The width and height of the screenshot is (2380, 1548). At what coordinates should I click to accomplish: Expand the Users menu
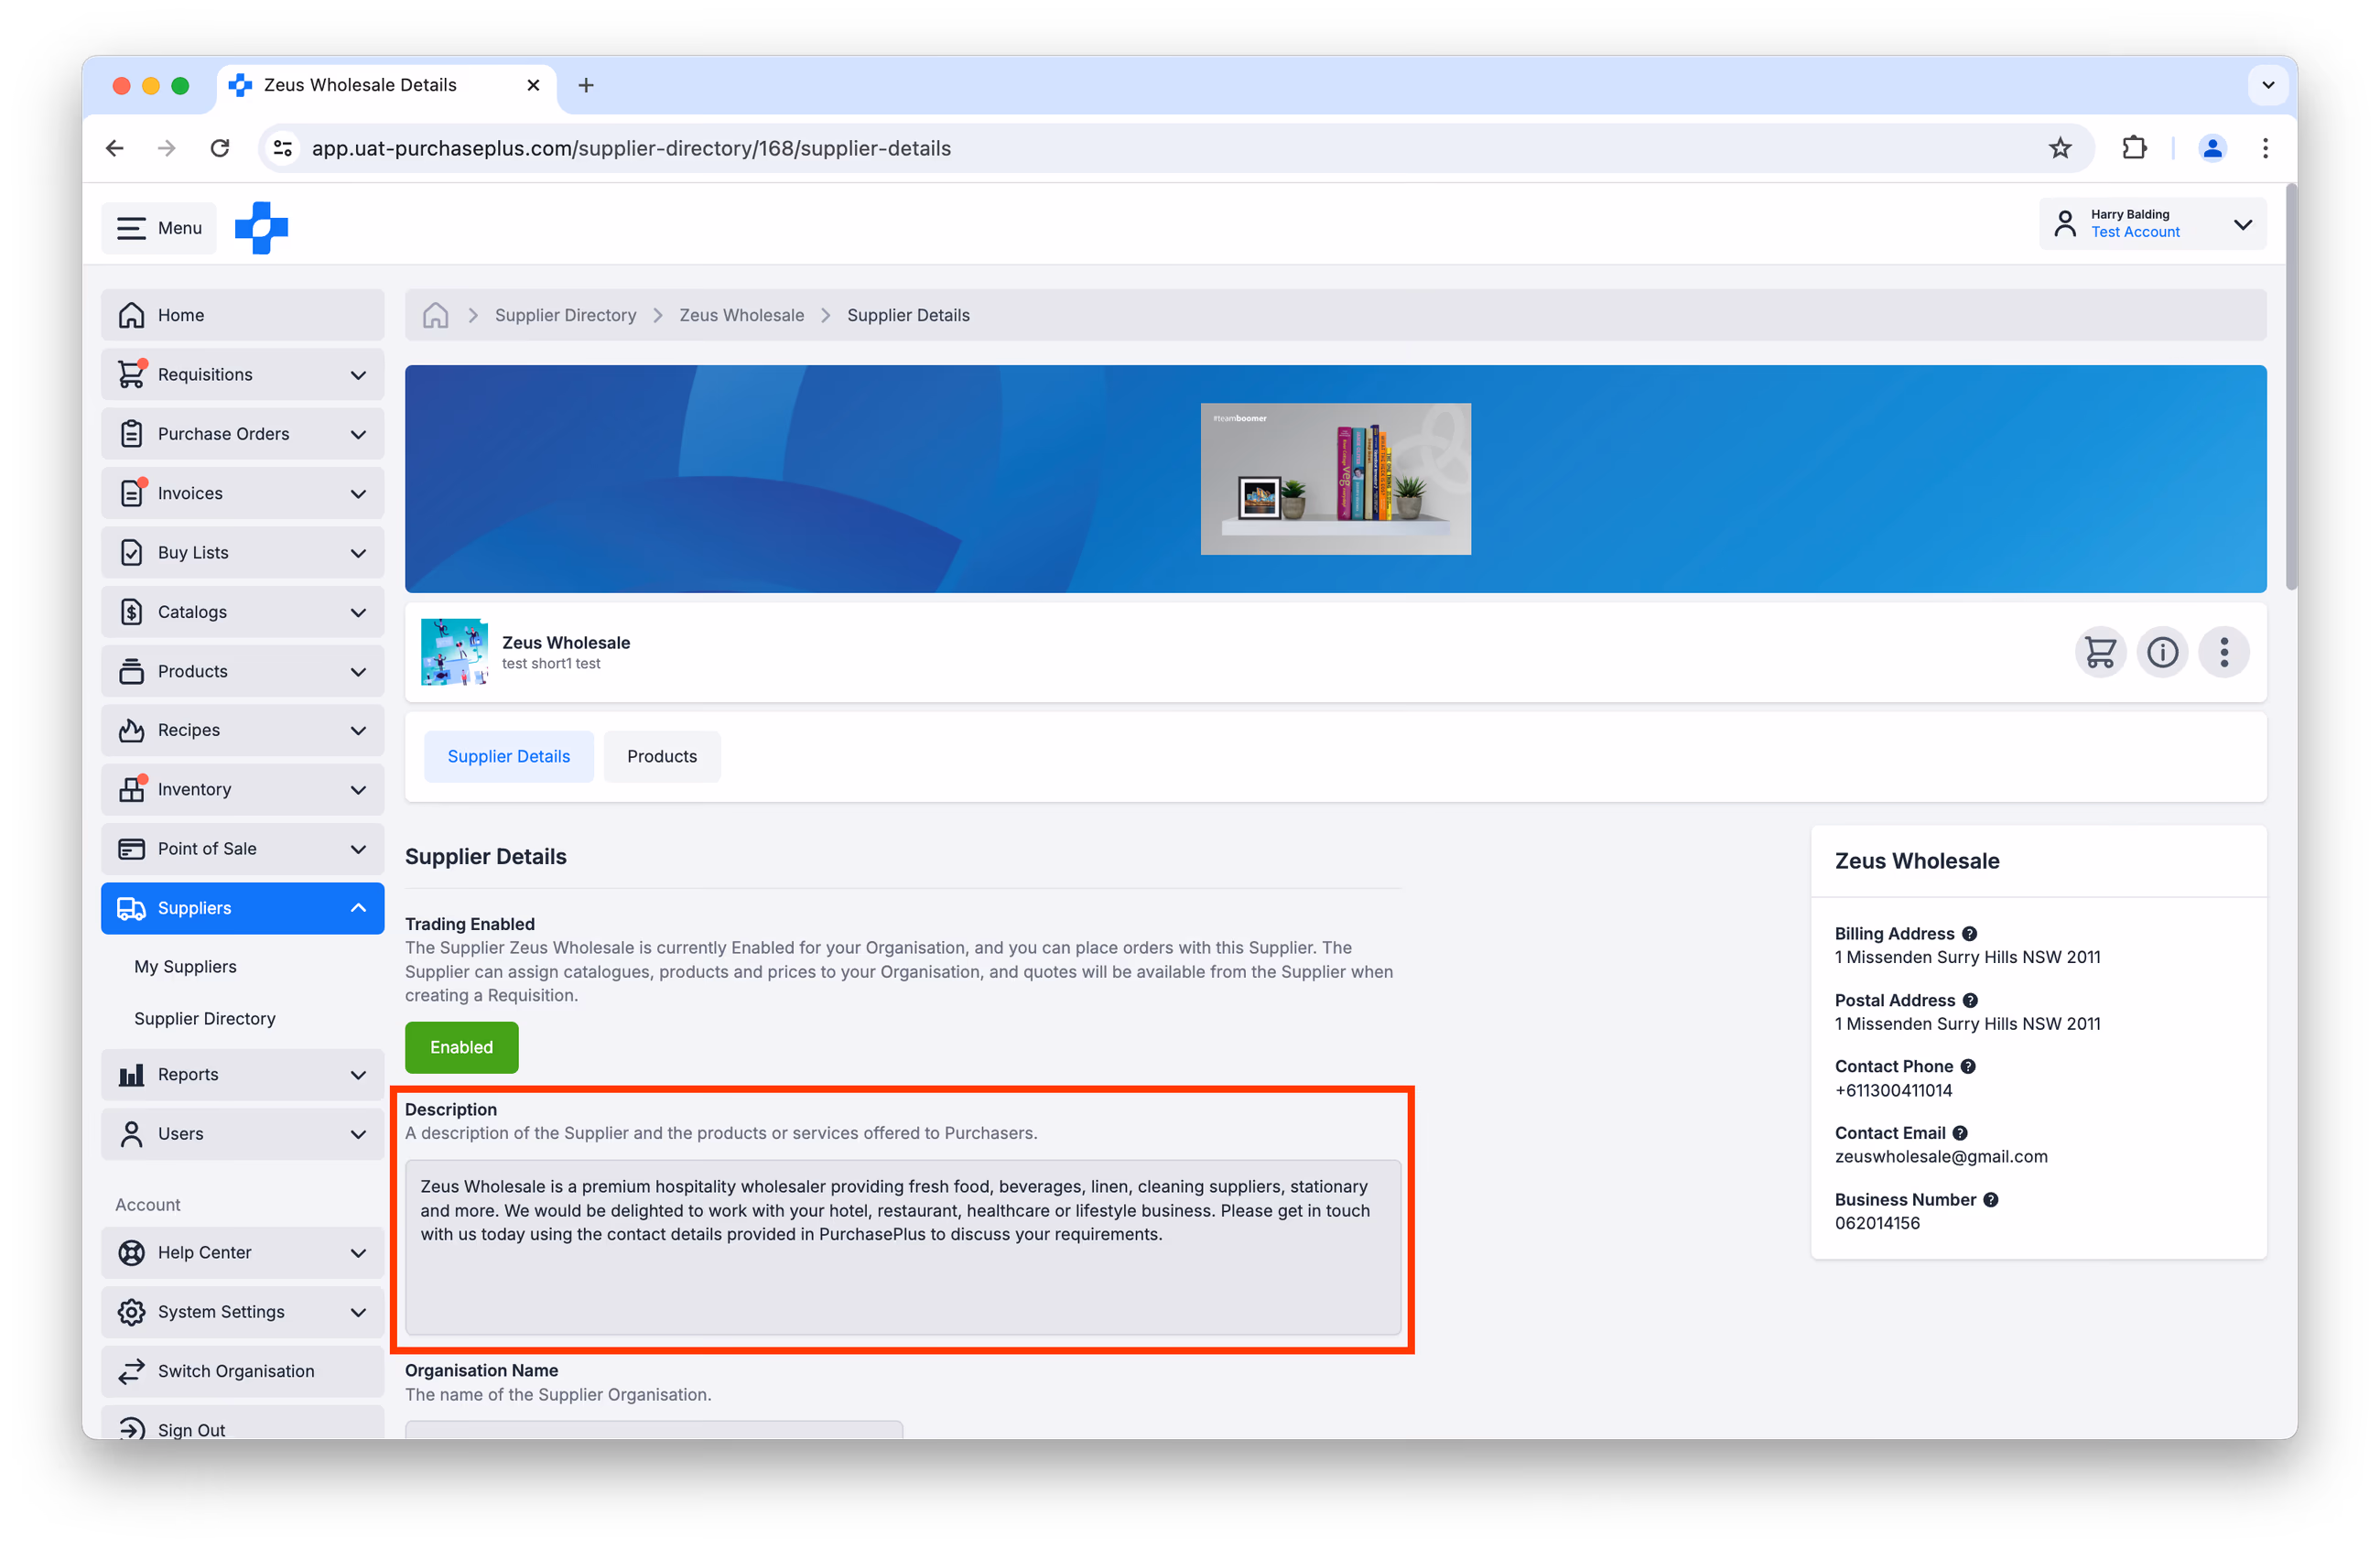(243, 1133)
